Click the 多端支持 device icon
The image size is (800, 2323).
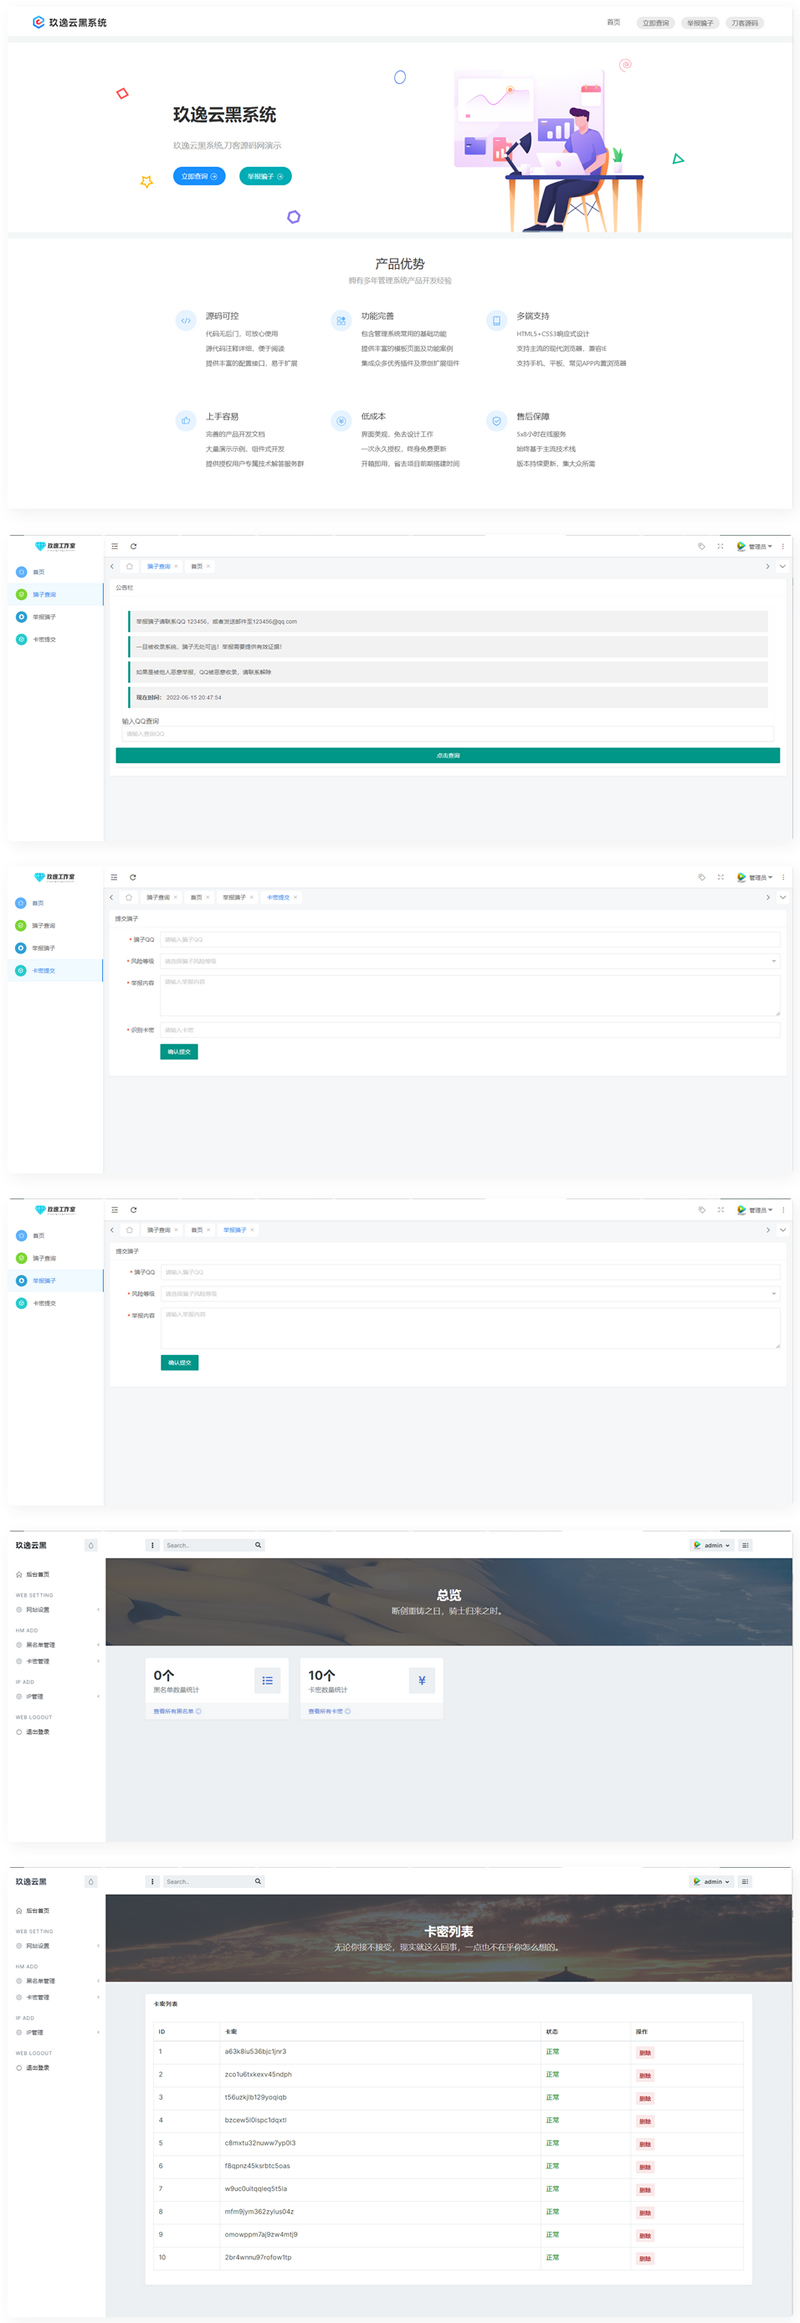496,321
